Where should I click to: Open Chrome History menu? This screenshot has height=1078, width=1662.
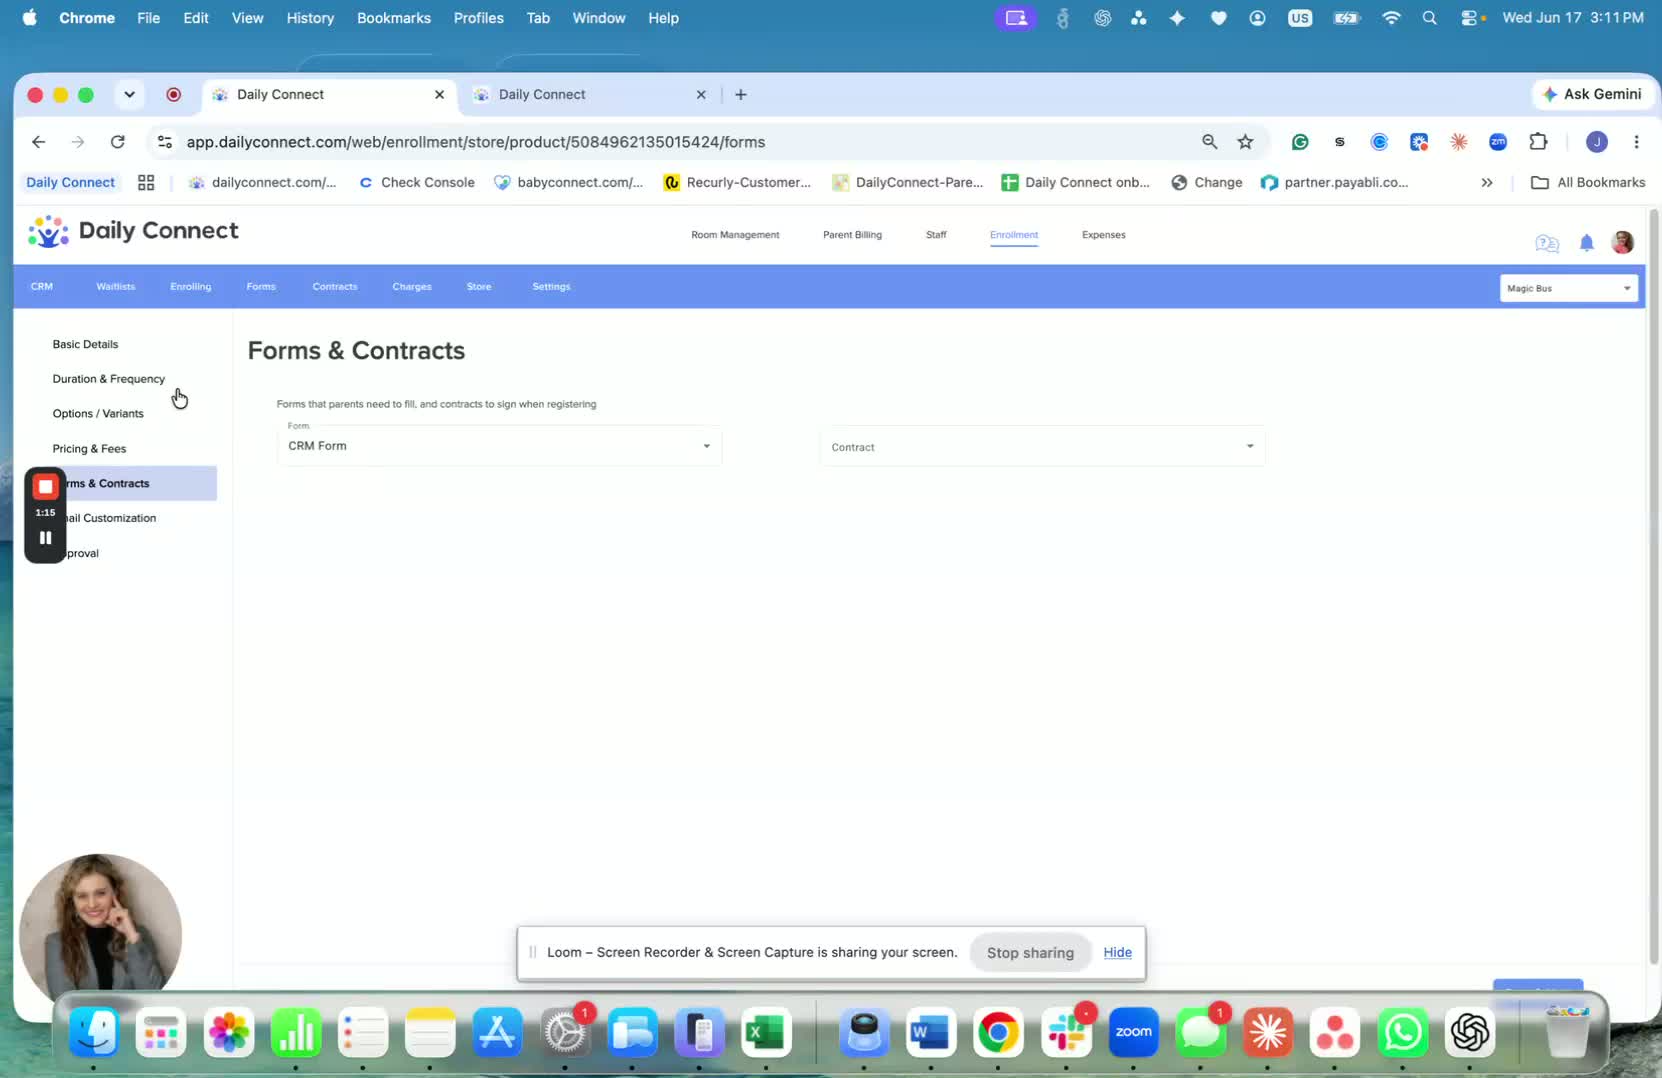310,18
